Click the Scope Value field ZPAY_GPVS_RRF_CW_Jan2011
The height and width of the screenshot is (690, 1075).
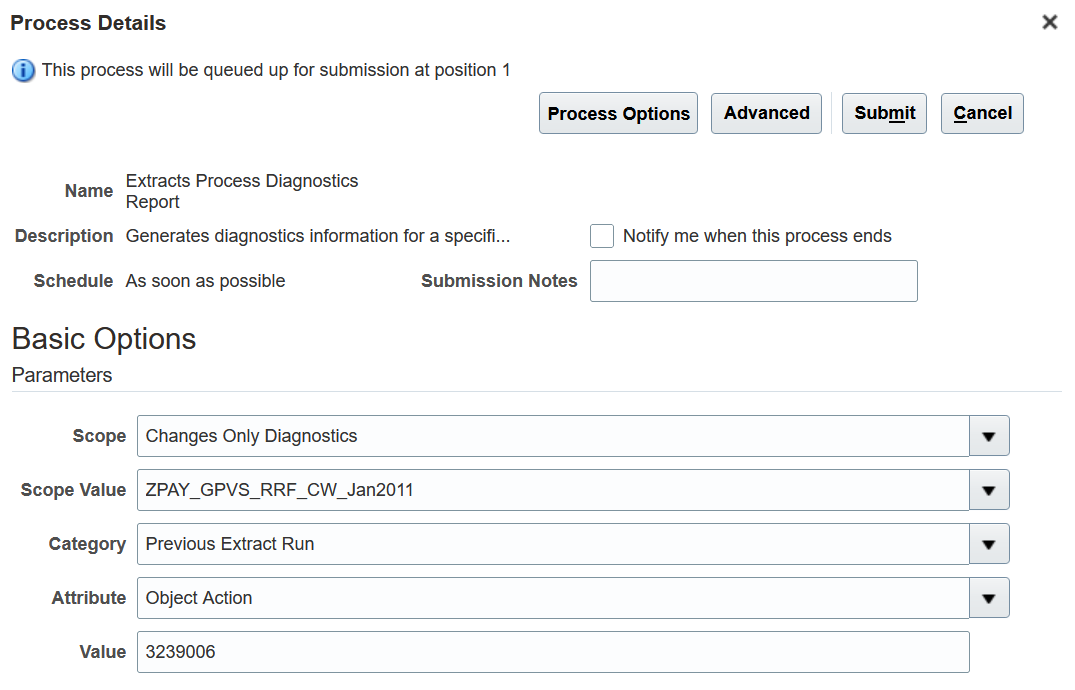point(552,490)
